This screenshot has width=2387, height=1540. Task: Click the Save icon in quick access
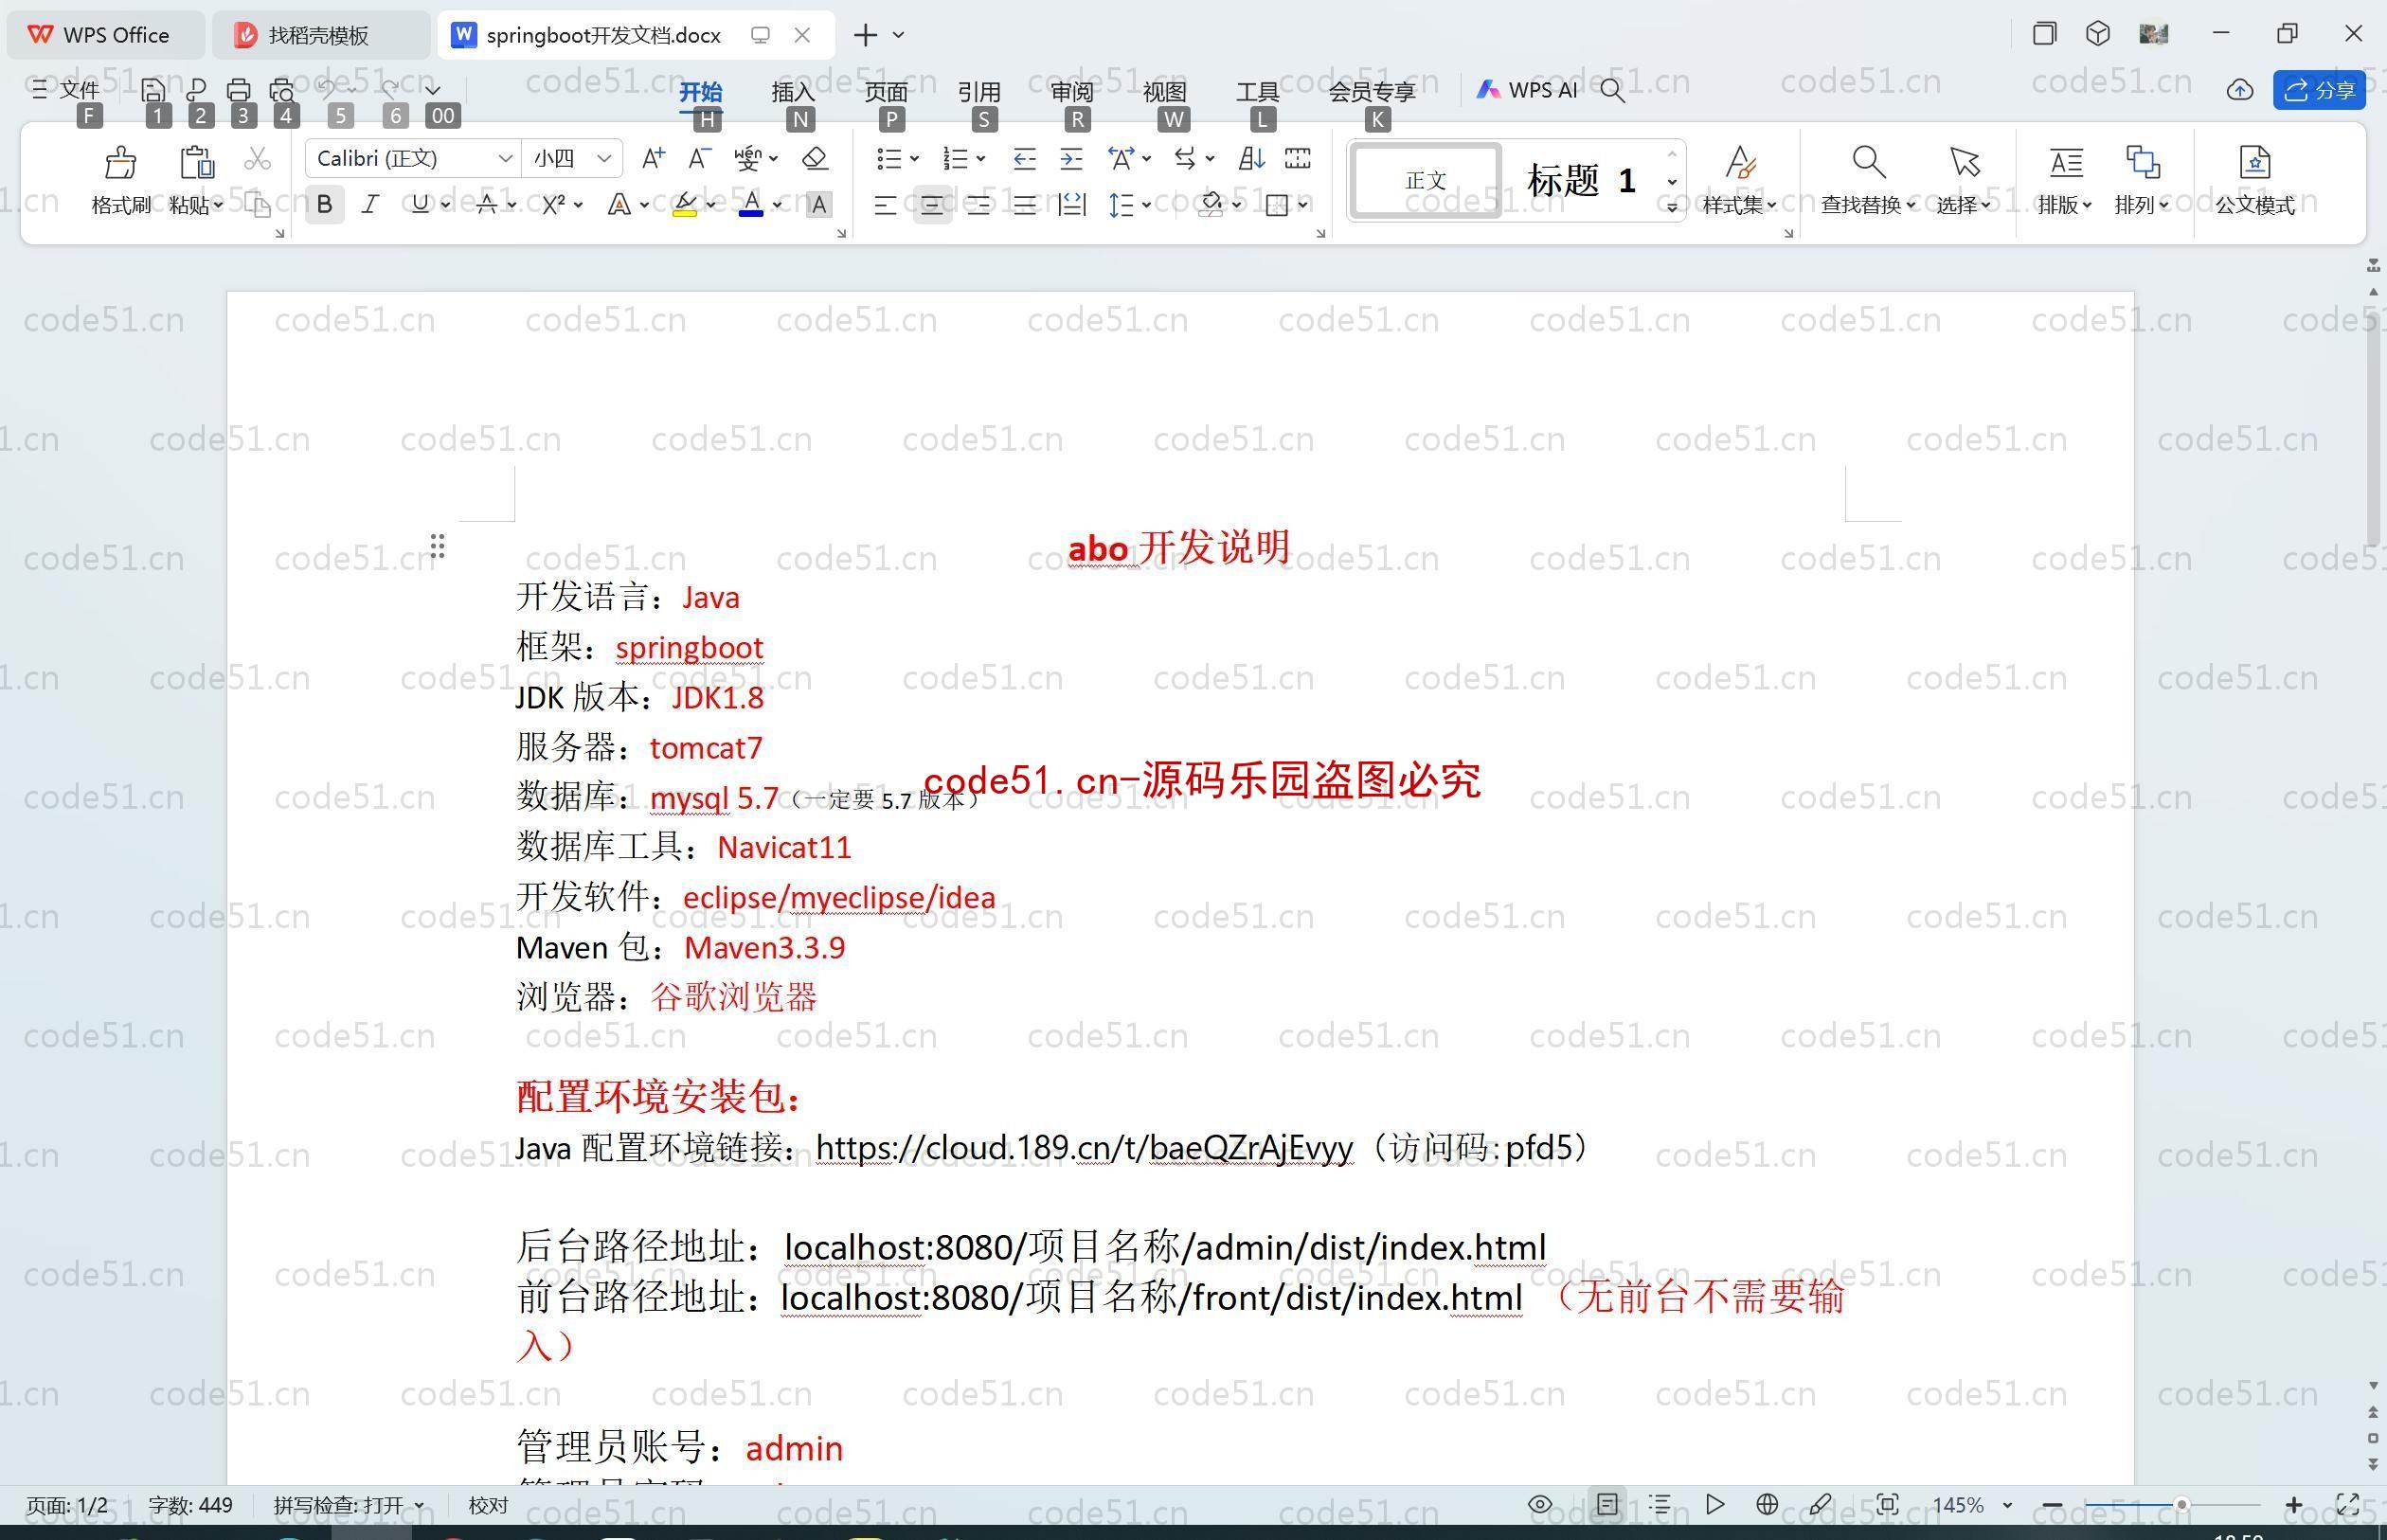click(153, 90)
